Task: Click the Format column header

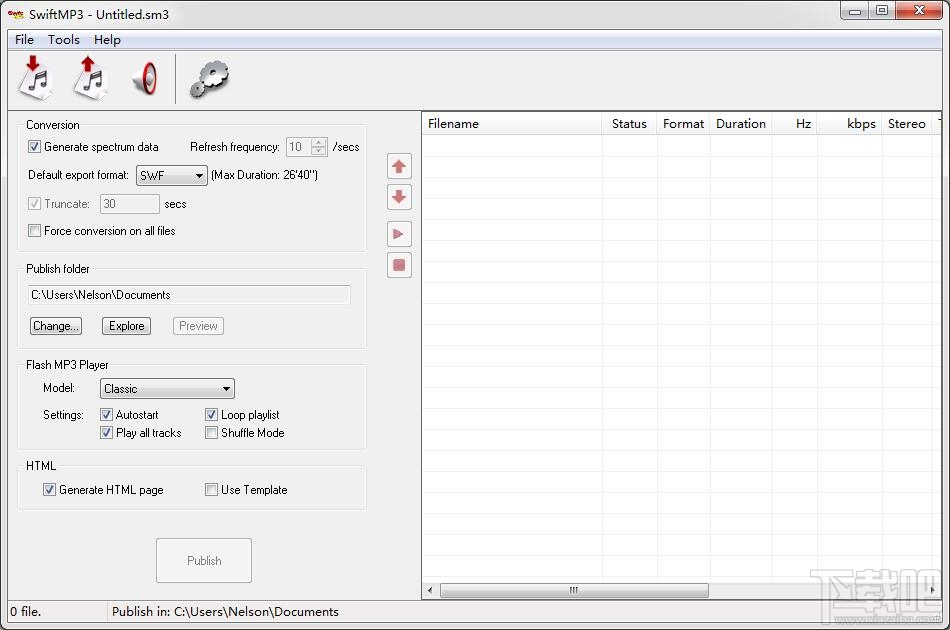Action: pos(683,124)
